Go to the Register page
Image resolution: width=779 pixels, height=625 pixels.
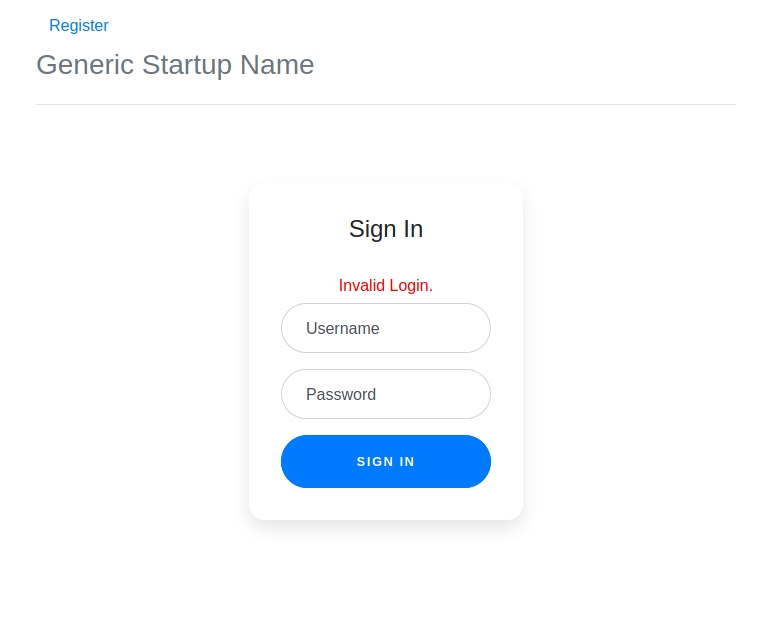point(78,26)
